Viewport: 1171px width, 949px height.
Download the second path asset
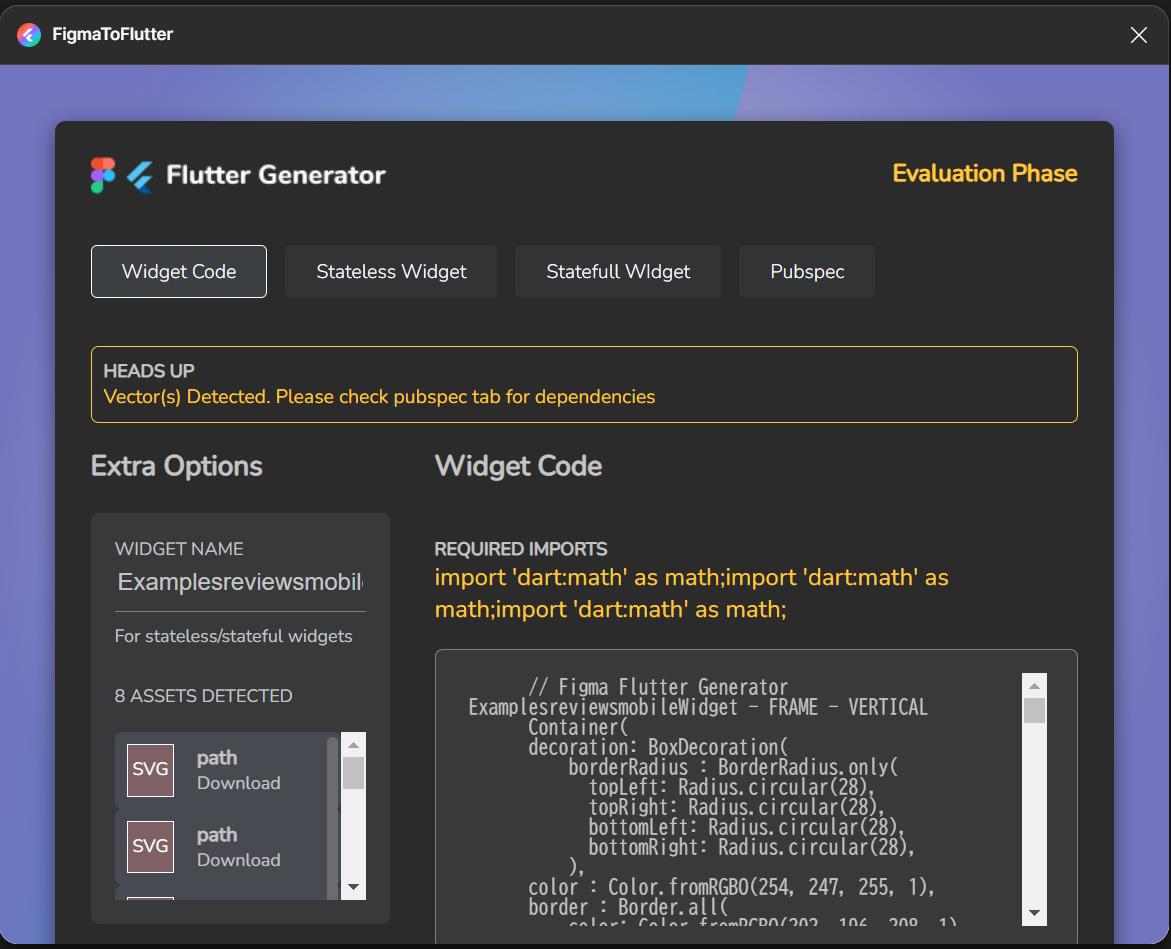tap(238, 859)
